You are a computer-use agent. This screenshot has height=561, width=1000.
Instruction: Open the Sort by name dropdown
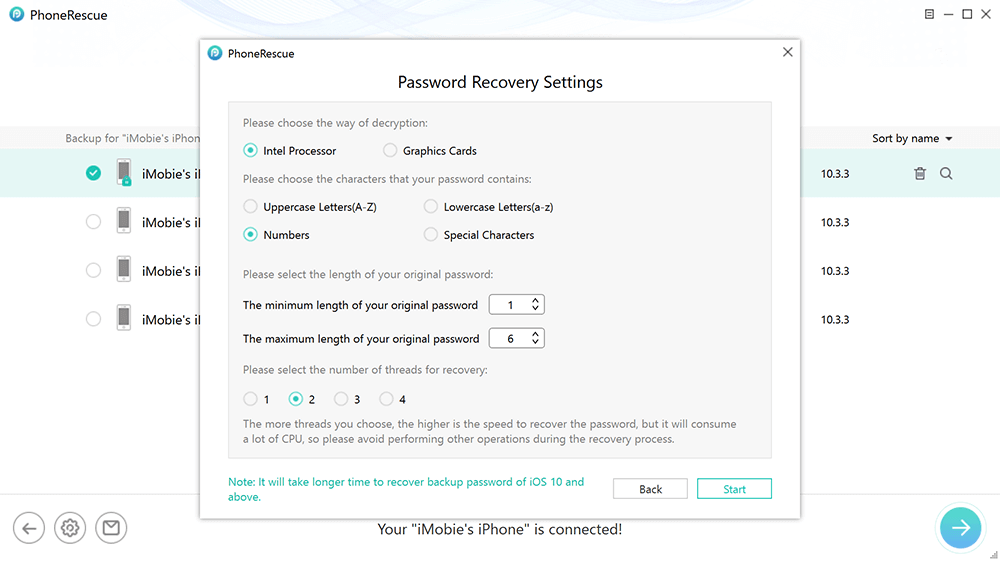pos(912,139)
